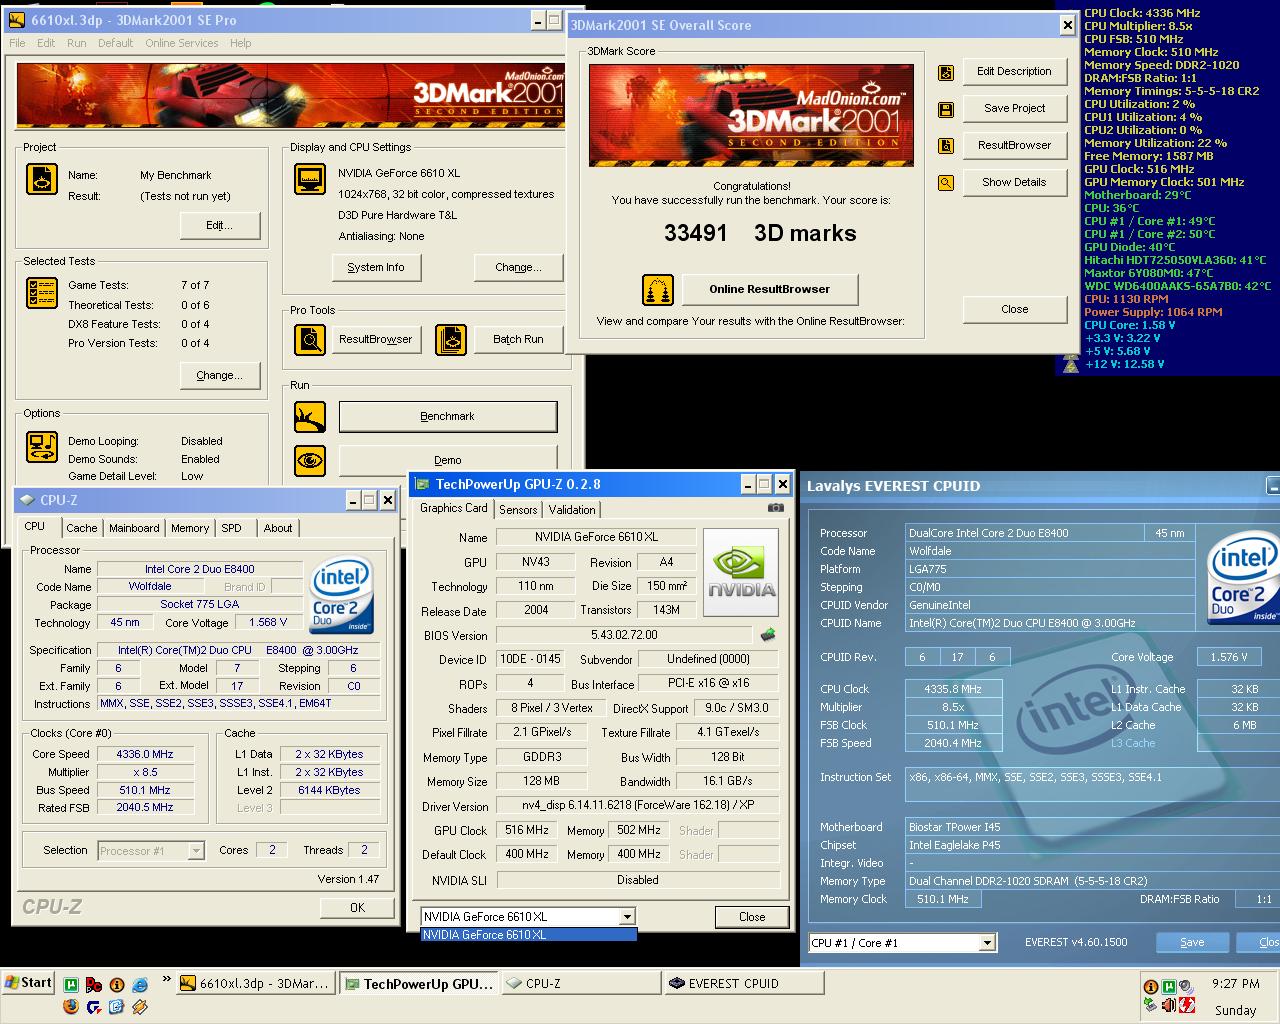Open the Help menu in 3DMark
Screen dimensions: 1280x1024
pyautogui.click(x=240, y=43)
